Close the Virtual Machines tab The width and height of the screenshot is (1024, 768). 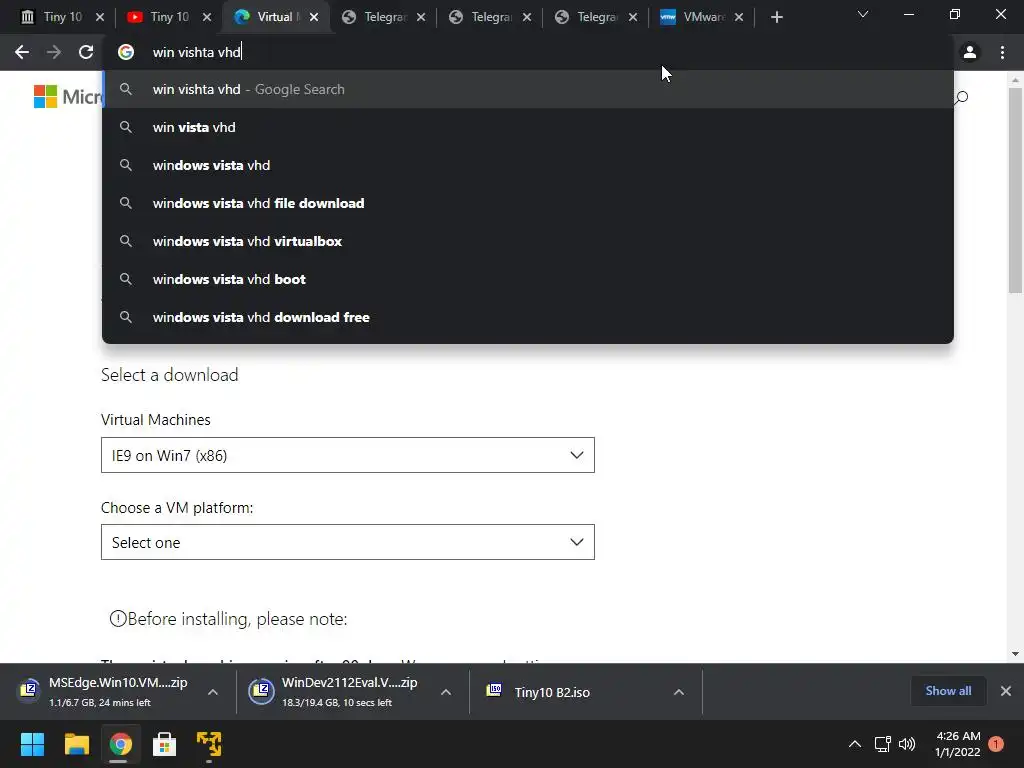pos(314,18)
